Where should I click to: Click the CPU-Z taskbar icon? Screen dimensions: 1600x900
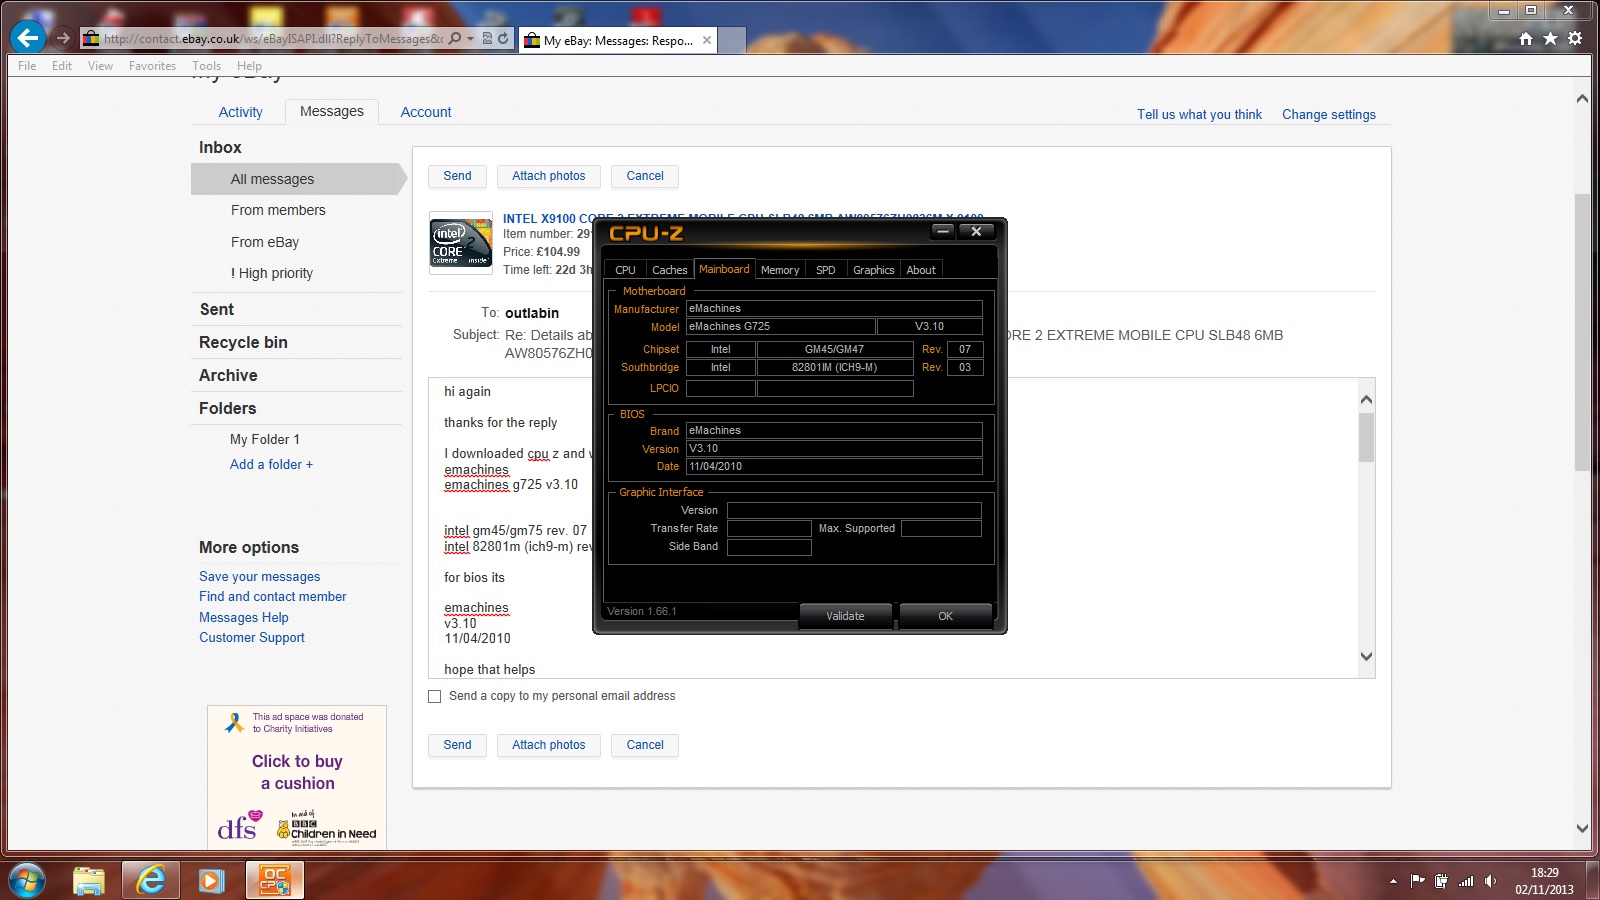pyautogui.click(x=274, y=880)
